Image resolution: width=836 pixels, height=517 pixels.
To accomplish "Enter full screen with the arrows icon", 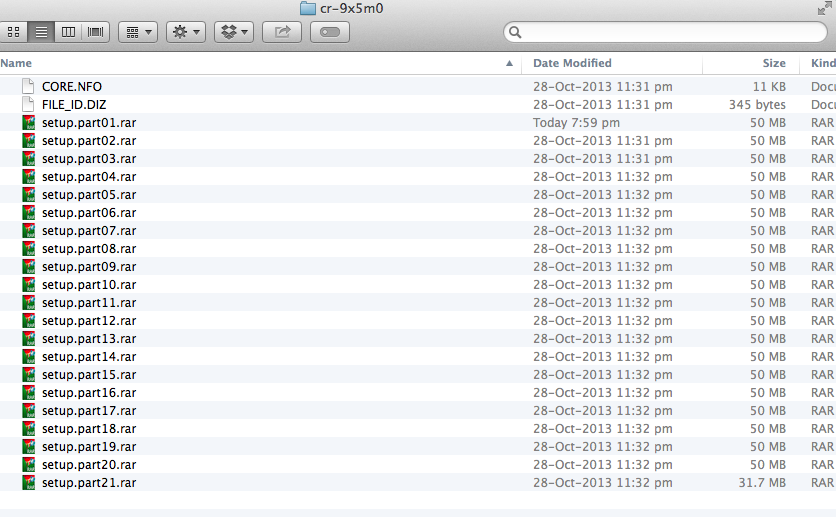I will click(824, 9).
